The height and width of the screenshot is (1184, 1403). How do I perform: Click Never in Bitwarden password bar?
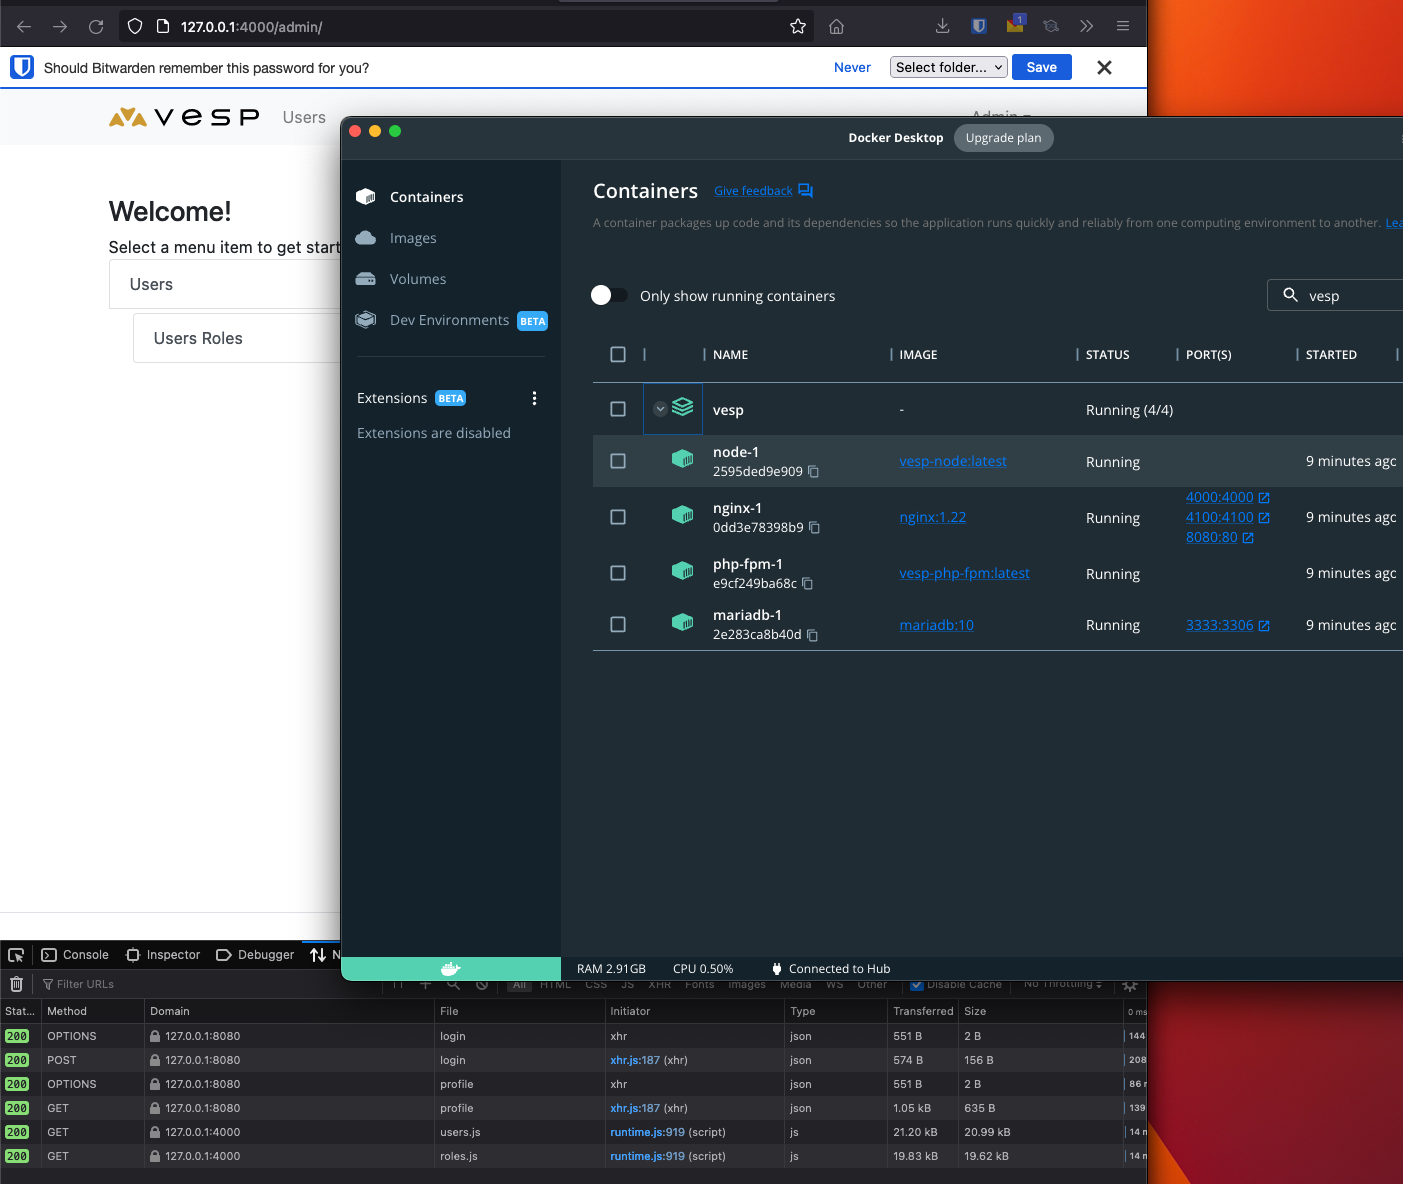pos(852,67)
